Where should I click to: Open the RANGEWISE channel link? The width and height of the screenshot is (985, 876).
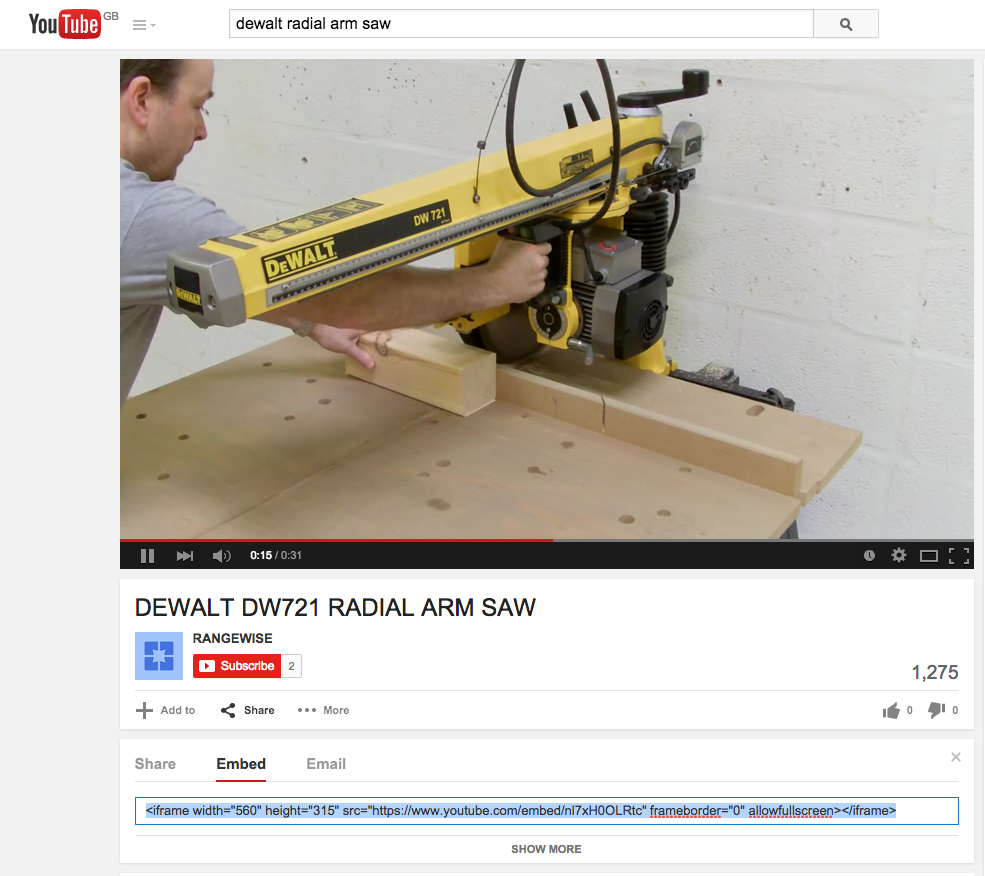(232, 638)
